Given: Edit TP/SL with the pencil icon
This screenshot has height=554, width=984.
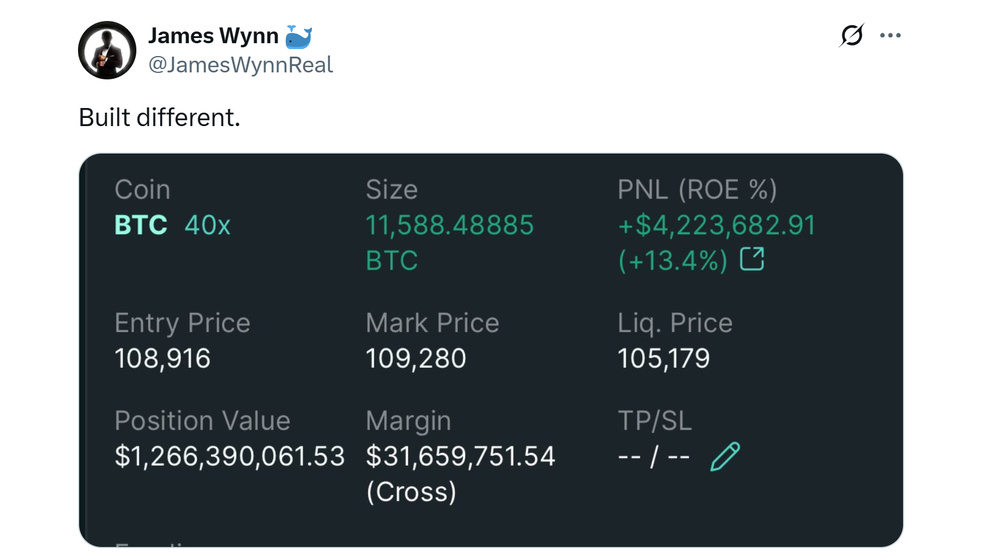Looking at the screenshot, I should [x=725, y=456].
